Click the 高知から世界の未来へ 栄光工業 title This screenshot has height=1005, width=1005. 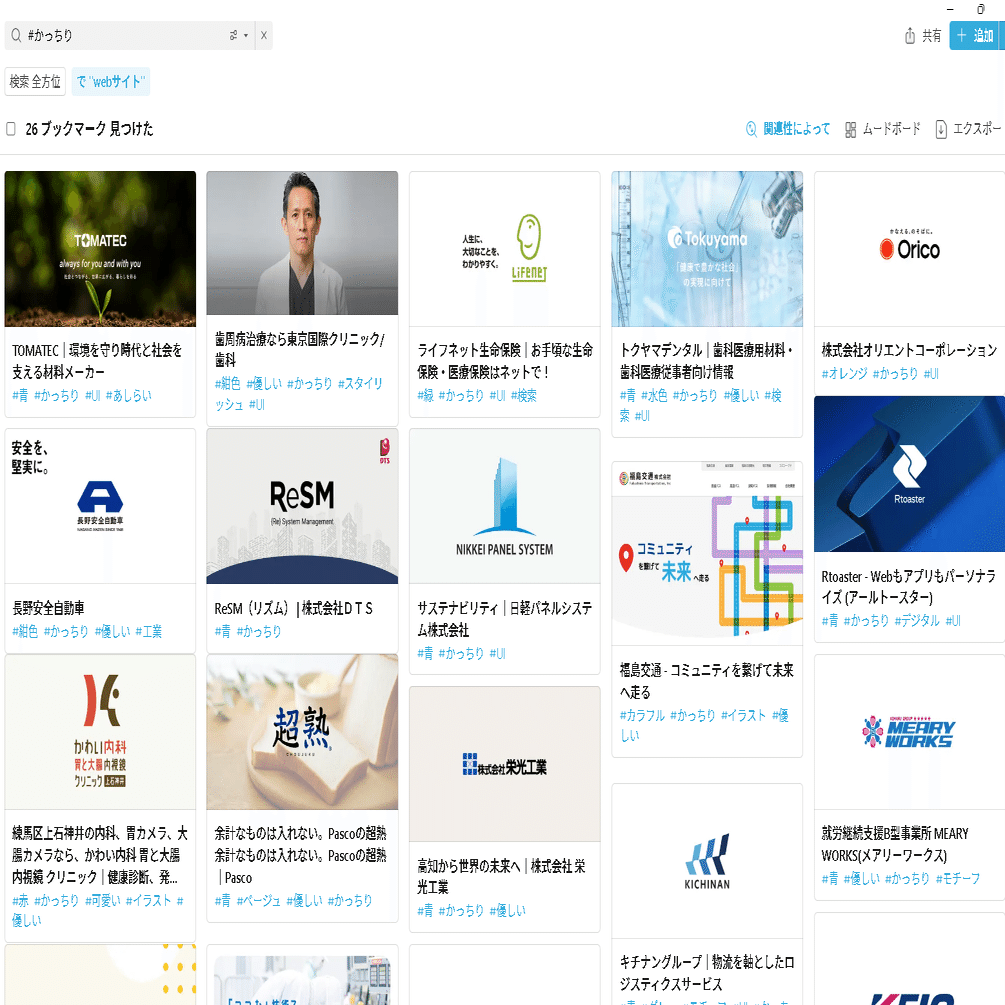coord(501,876)
